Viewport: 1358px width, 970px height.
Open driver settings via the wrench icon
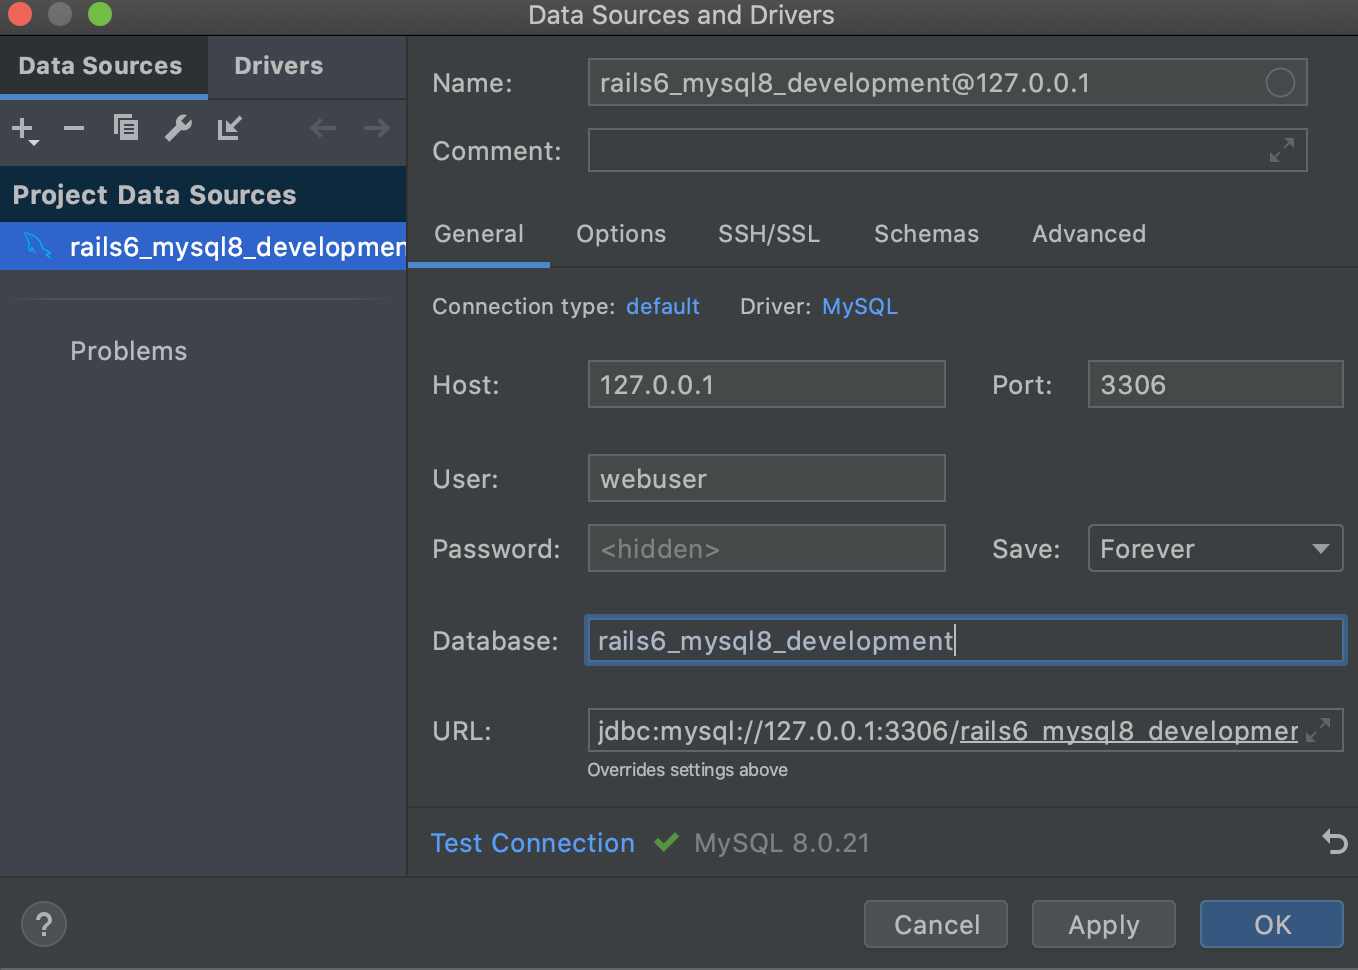178,128
